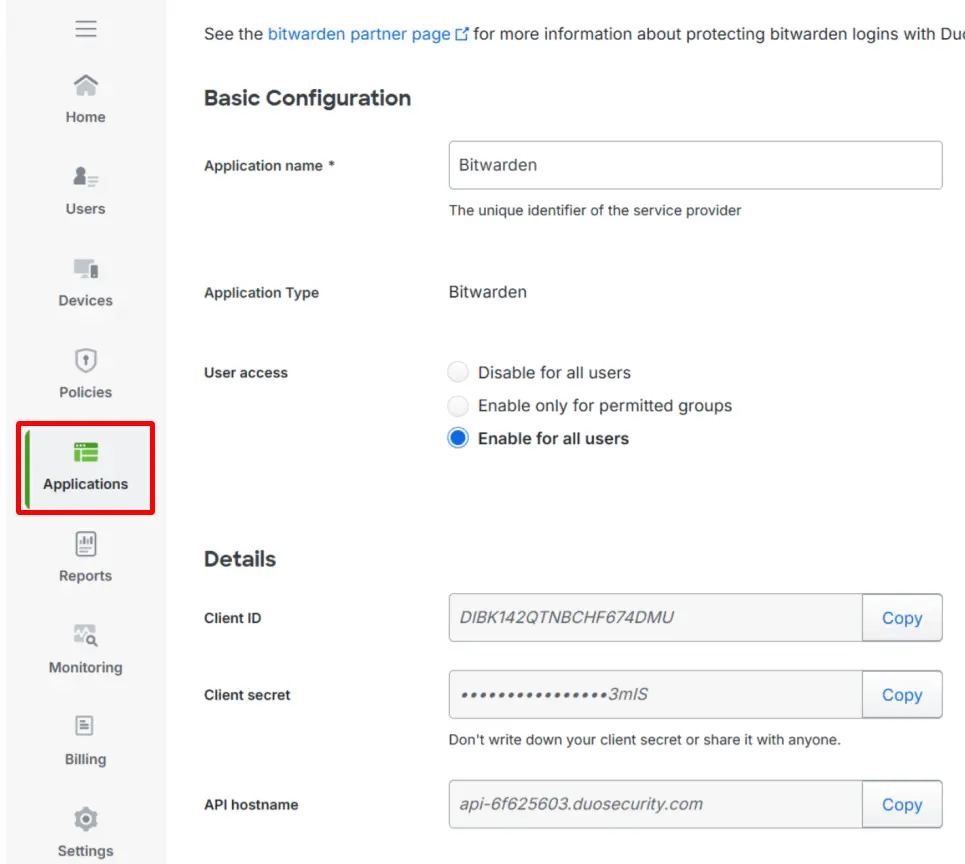Copy the Client secret value
965x864 pixels.
(x=902, y=695)
